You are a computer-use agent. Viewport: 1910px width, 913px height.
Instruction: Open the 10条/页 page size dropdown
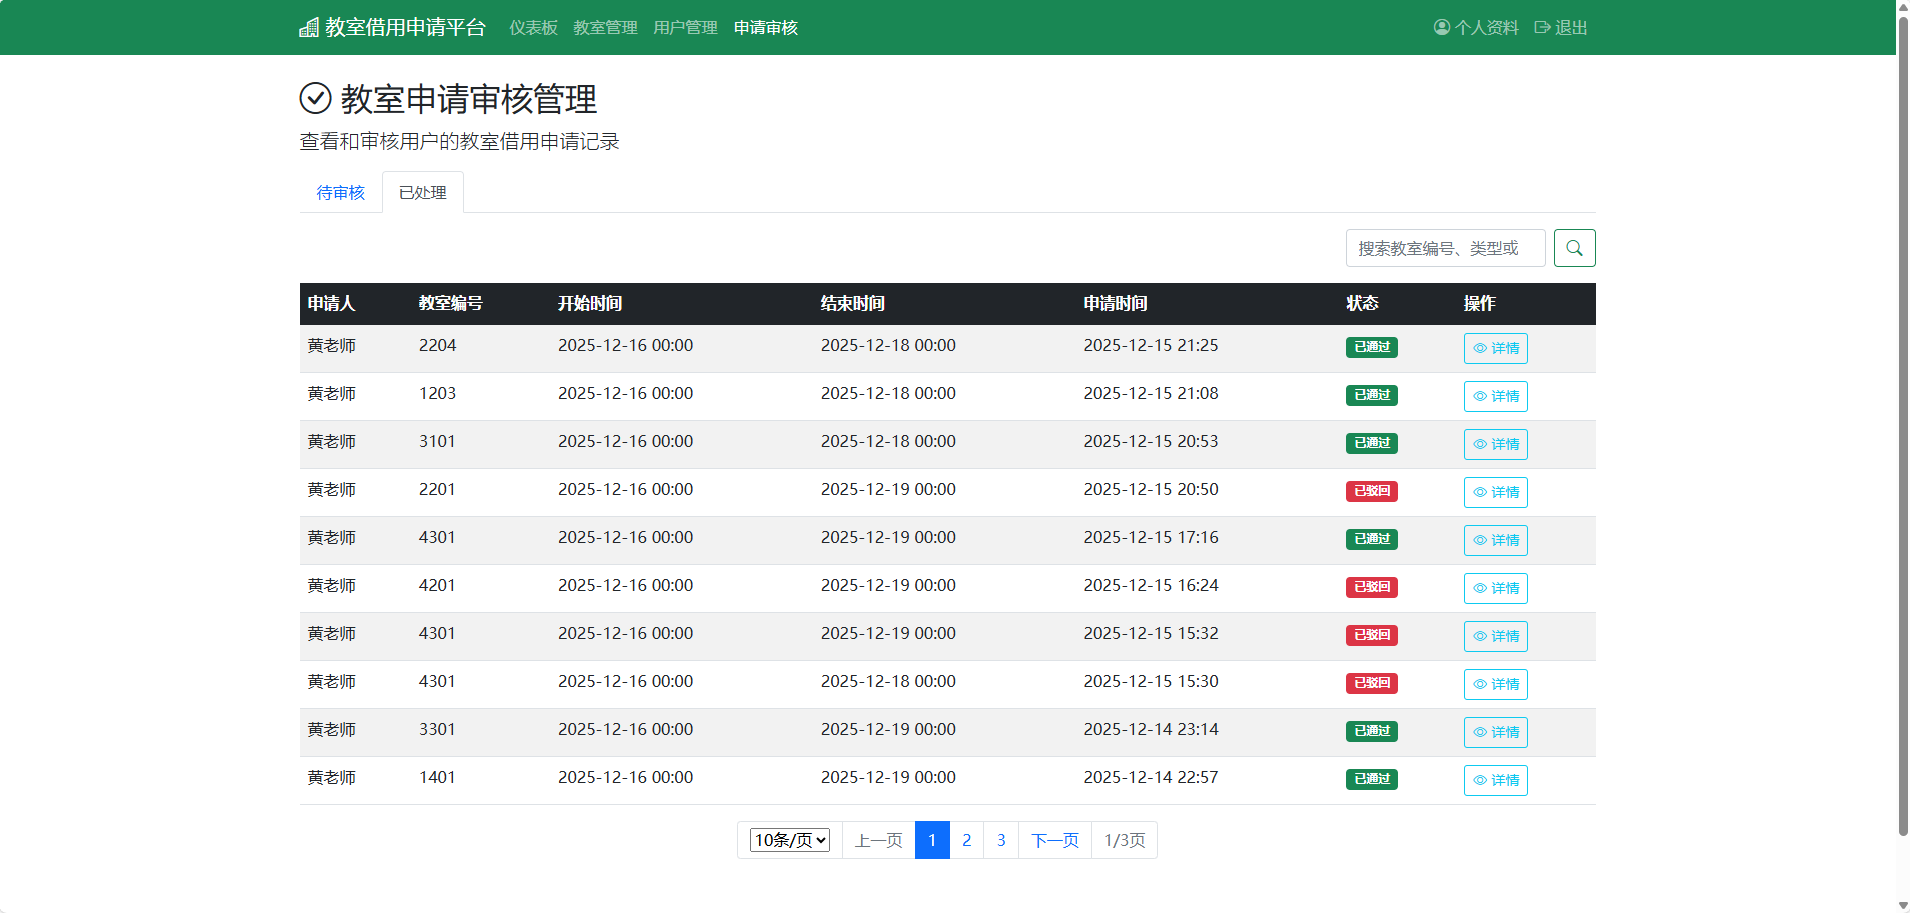[790, 840]
